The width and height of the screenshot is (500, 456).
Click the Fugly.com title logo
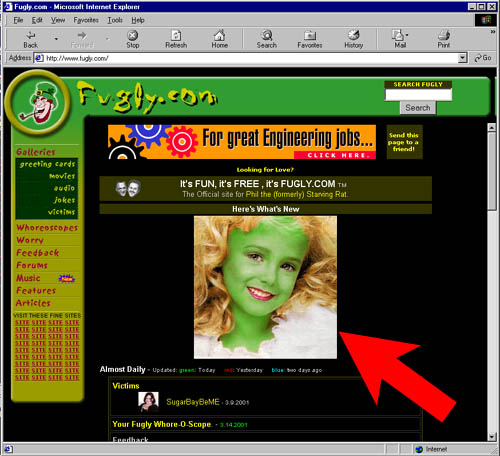coord(148,97)
